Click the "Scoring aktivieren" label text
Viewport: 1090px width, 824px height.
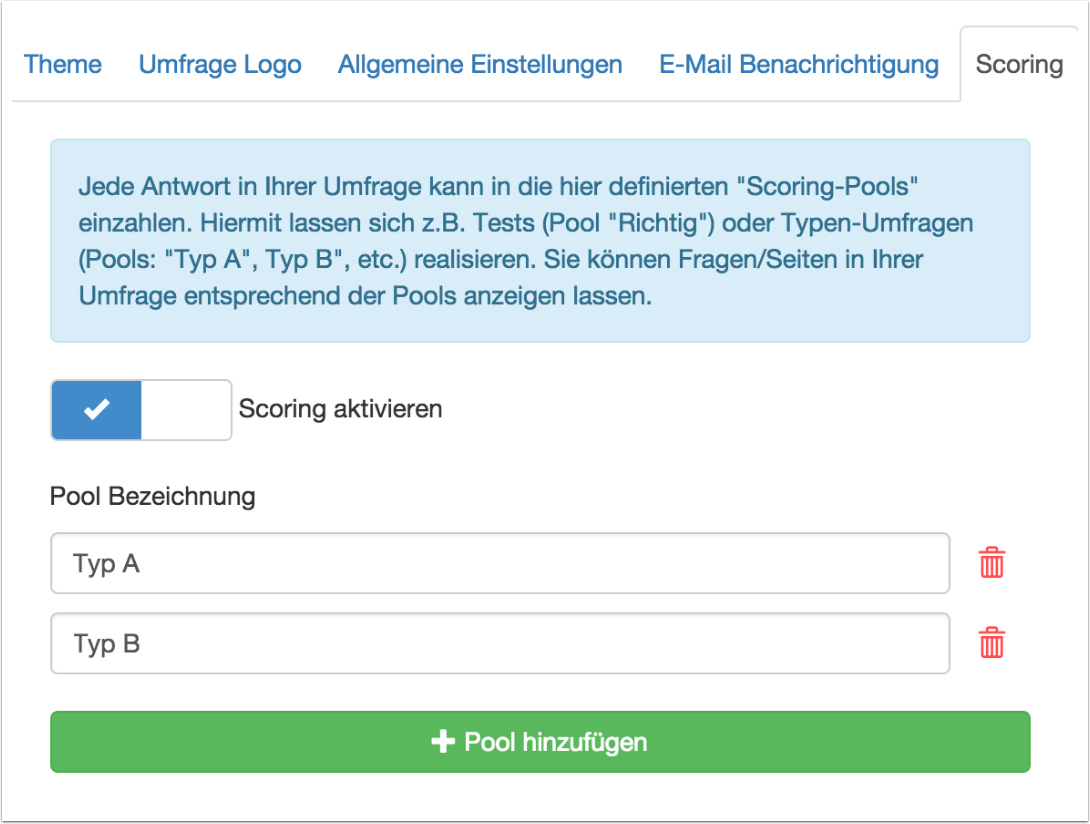pos(340,409)
